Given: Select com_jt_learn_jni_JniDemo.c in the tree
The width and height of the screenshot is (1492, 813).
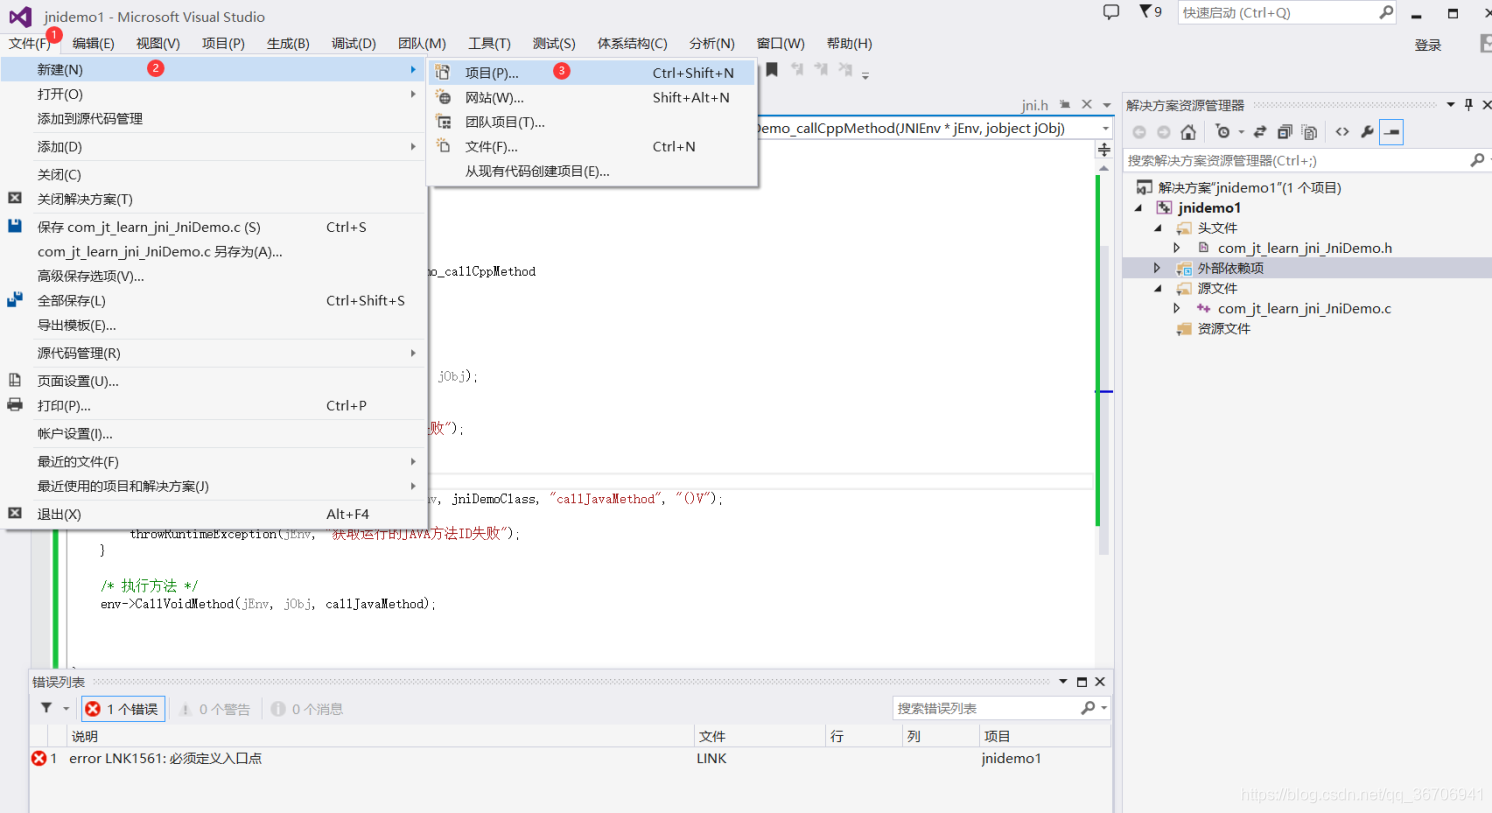Looking at the screenshot, I should click(x=1304, y=309).
